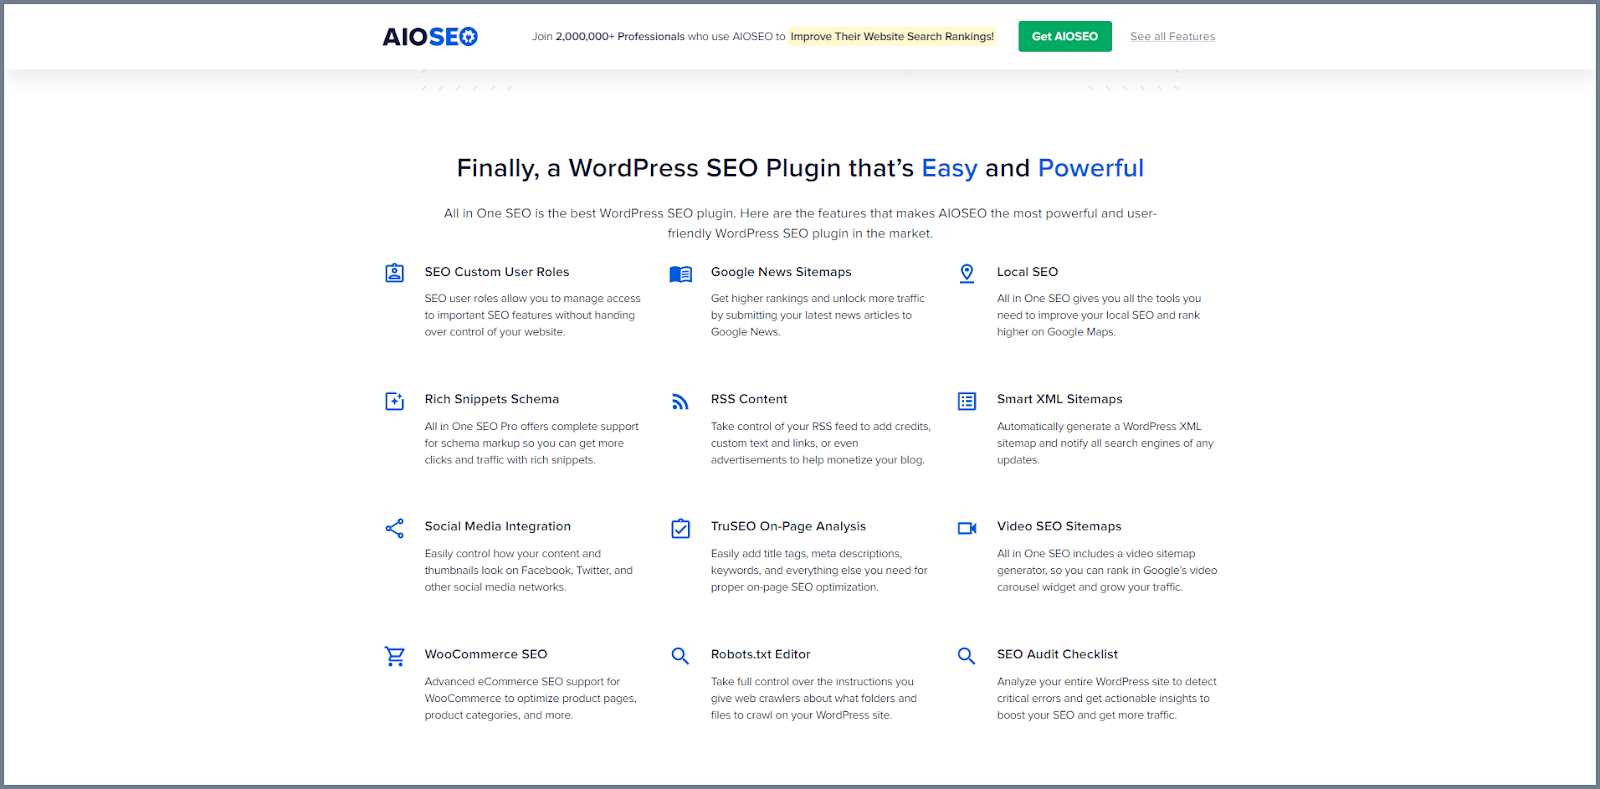Click the Social Media Integration share icon
The image size is (1600, 789).
click(x=395, y=528)
